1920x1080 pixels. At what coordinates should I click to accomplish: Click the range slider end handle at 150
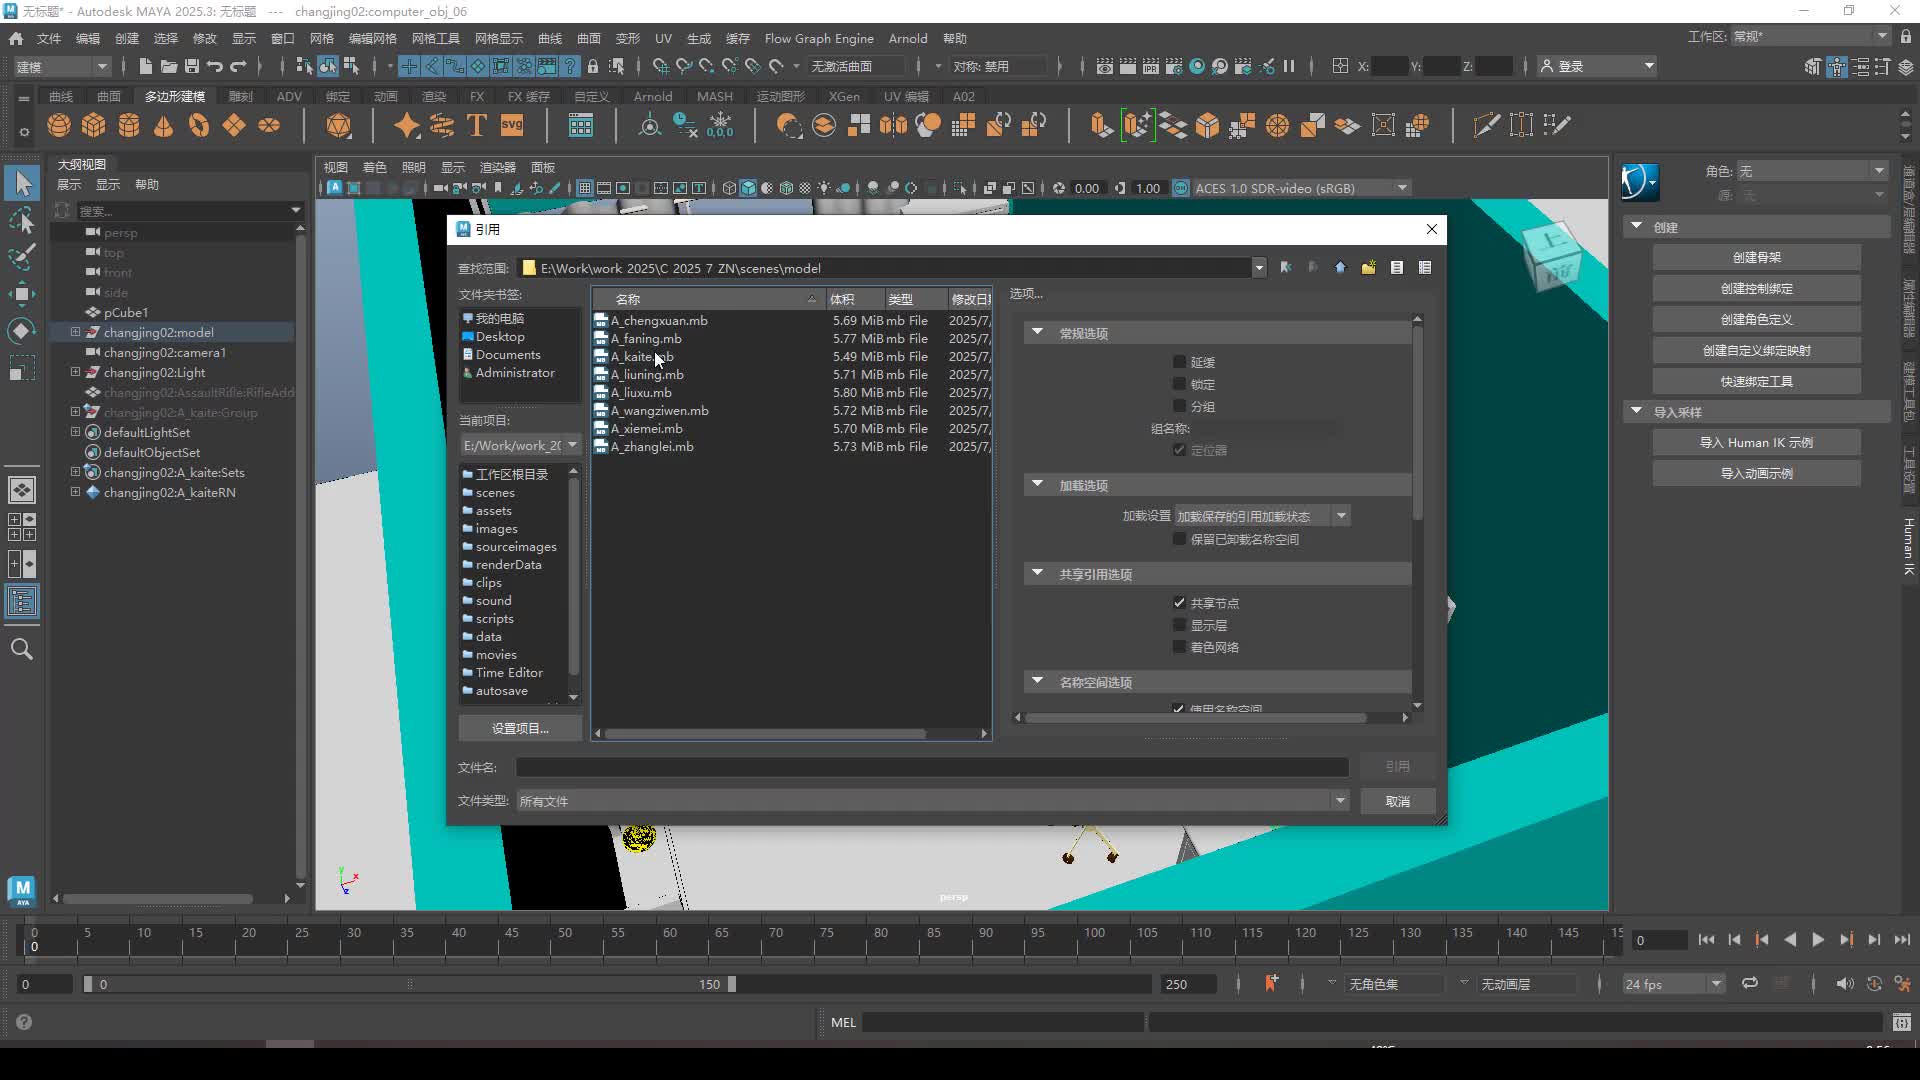point(732,984)
